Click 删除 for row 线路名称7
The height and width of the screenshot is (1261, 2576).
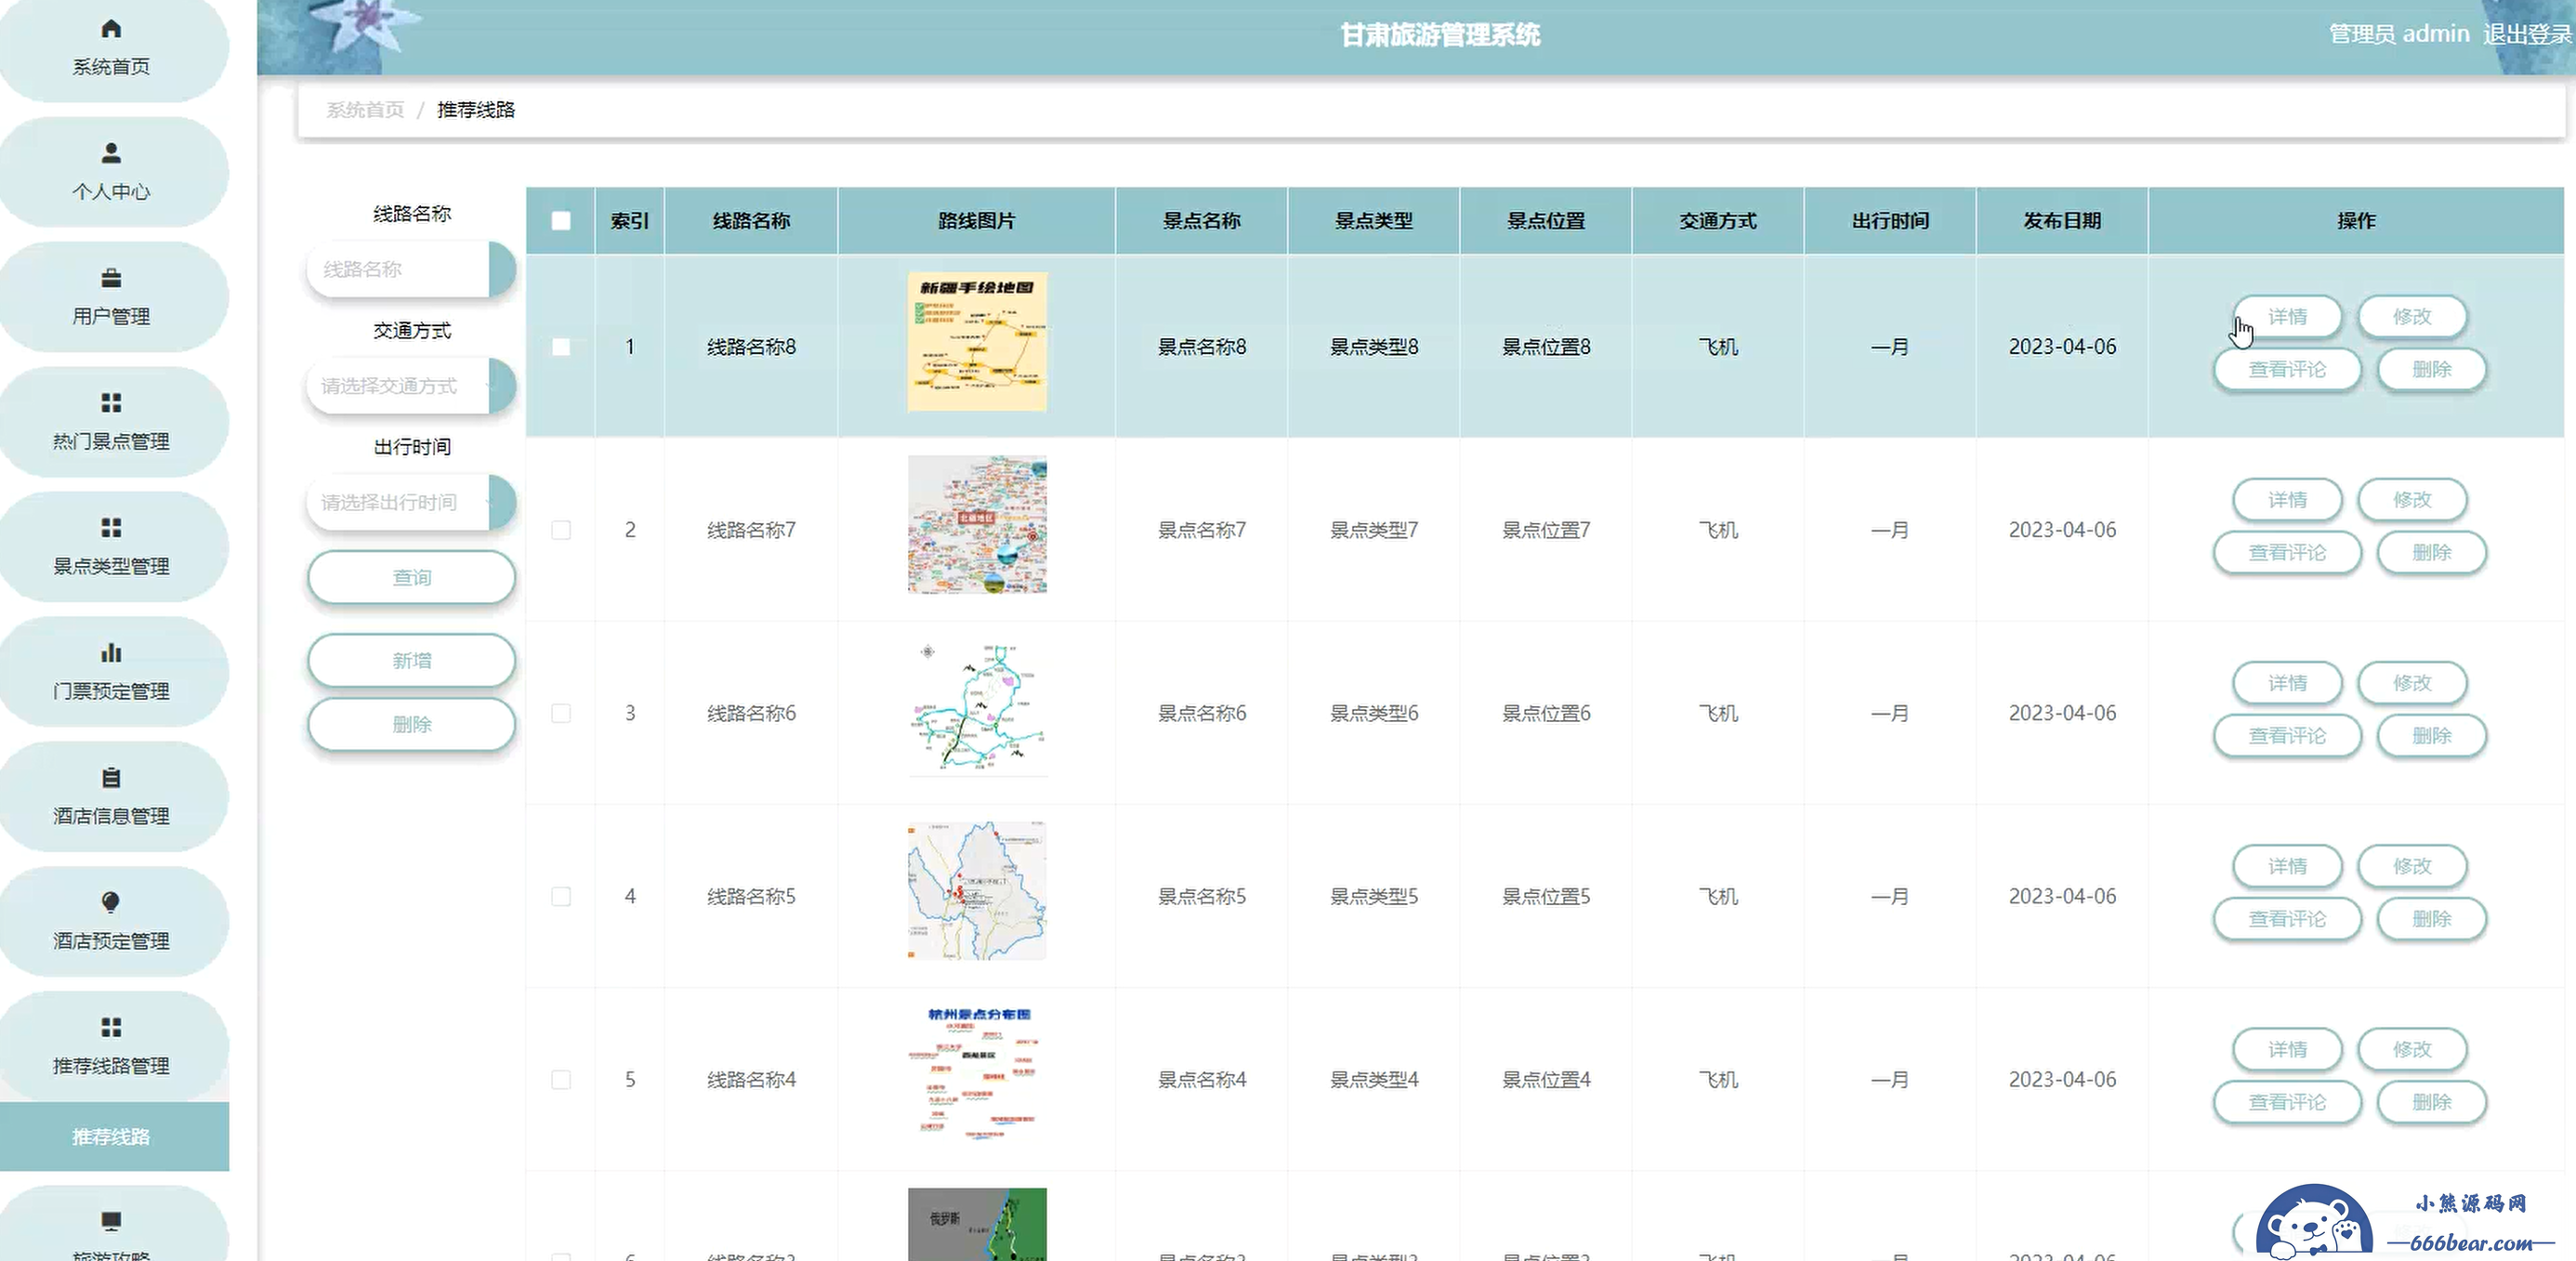coord(2431,552)
